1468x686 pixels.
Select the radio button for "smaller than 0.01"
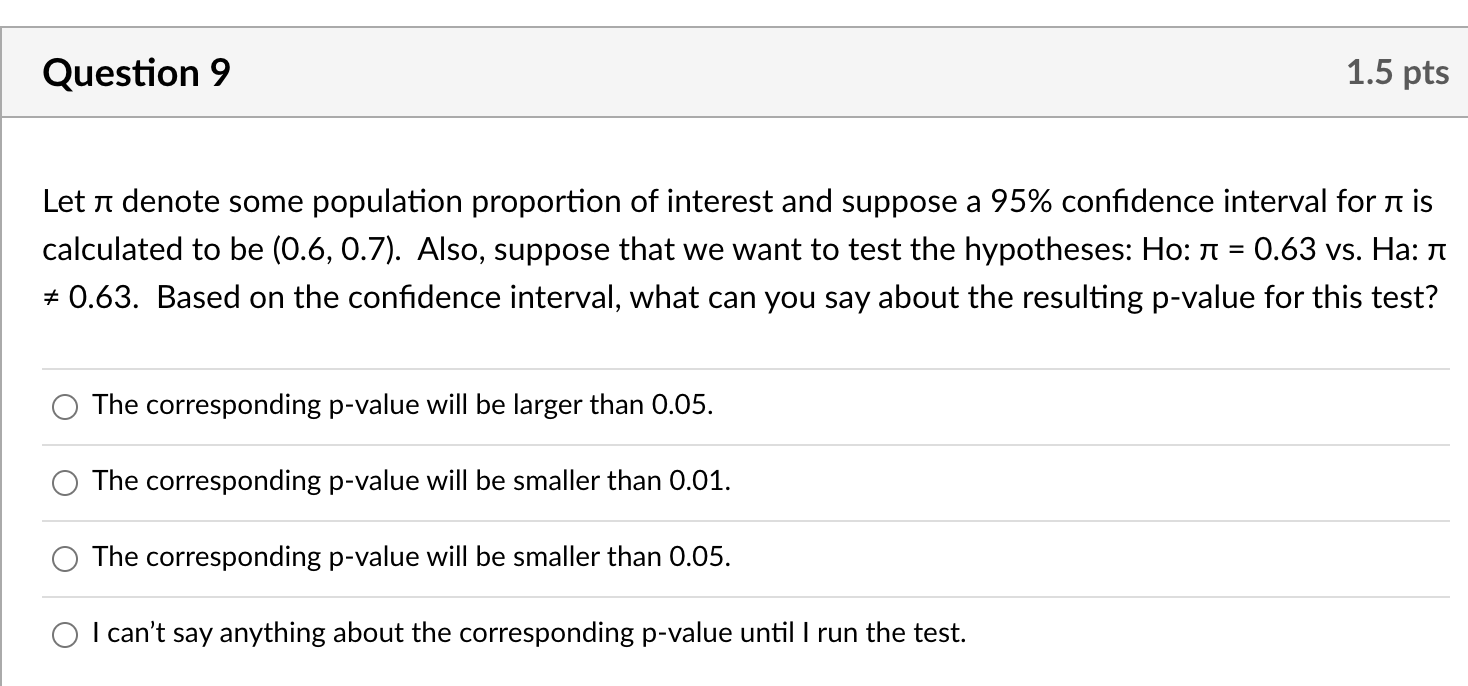pyautogui.click(x=64, y=482)
